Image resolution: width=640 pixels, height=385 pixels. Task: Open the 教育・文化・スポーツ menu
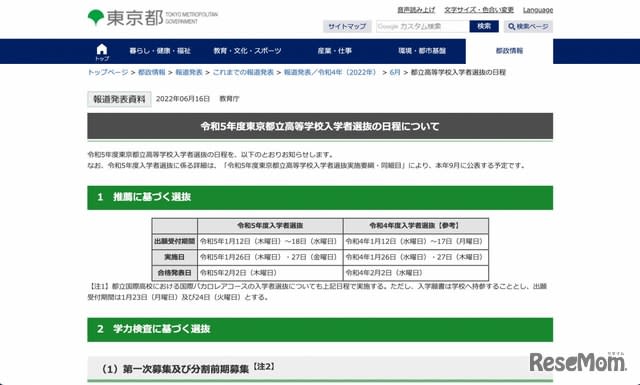click(247, 51)
